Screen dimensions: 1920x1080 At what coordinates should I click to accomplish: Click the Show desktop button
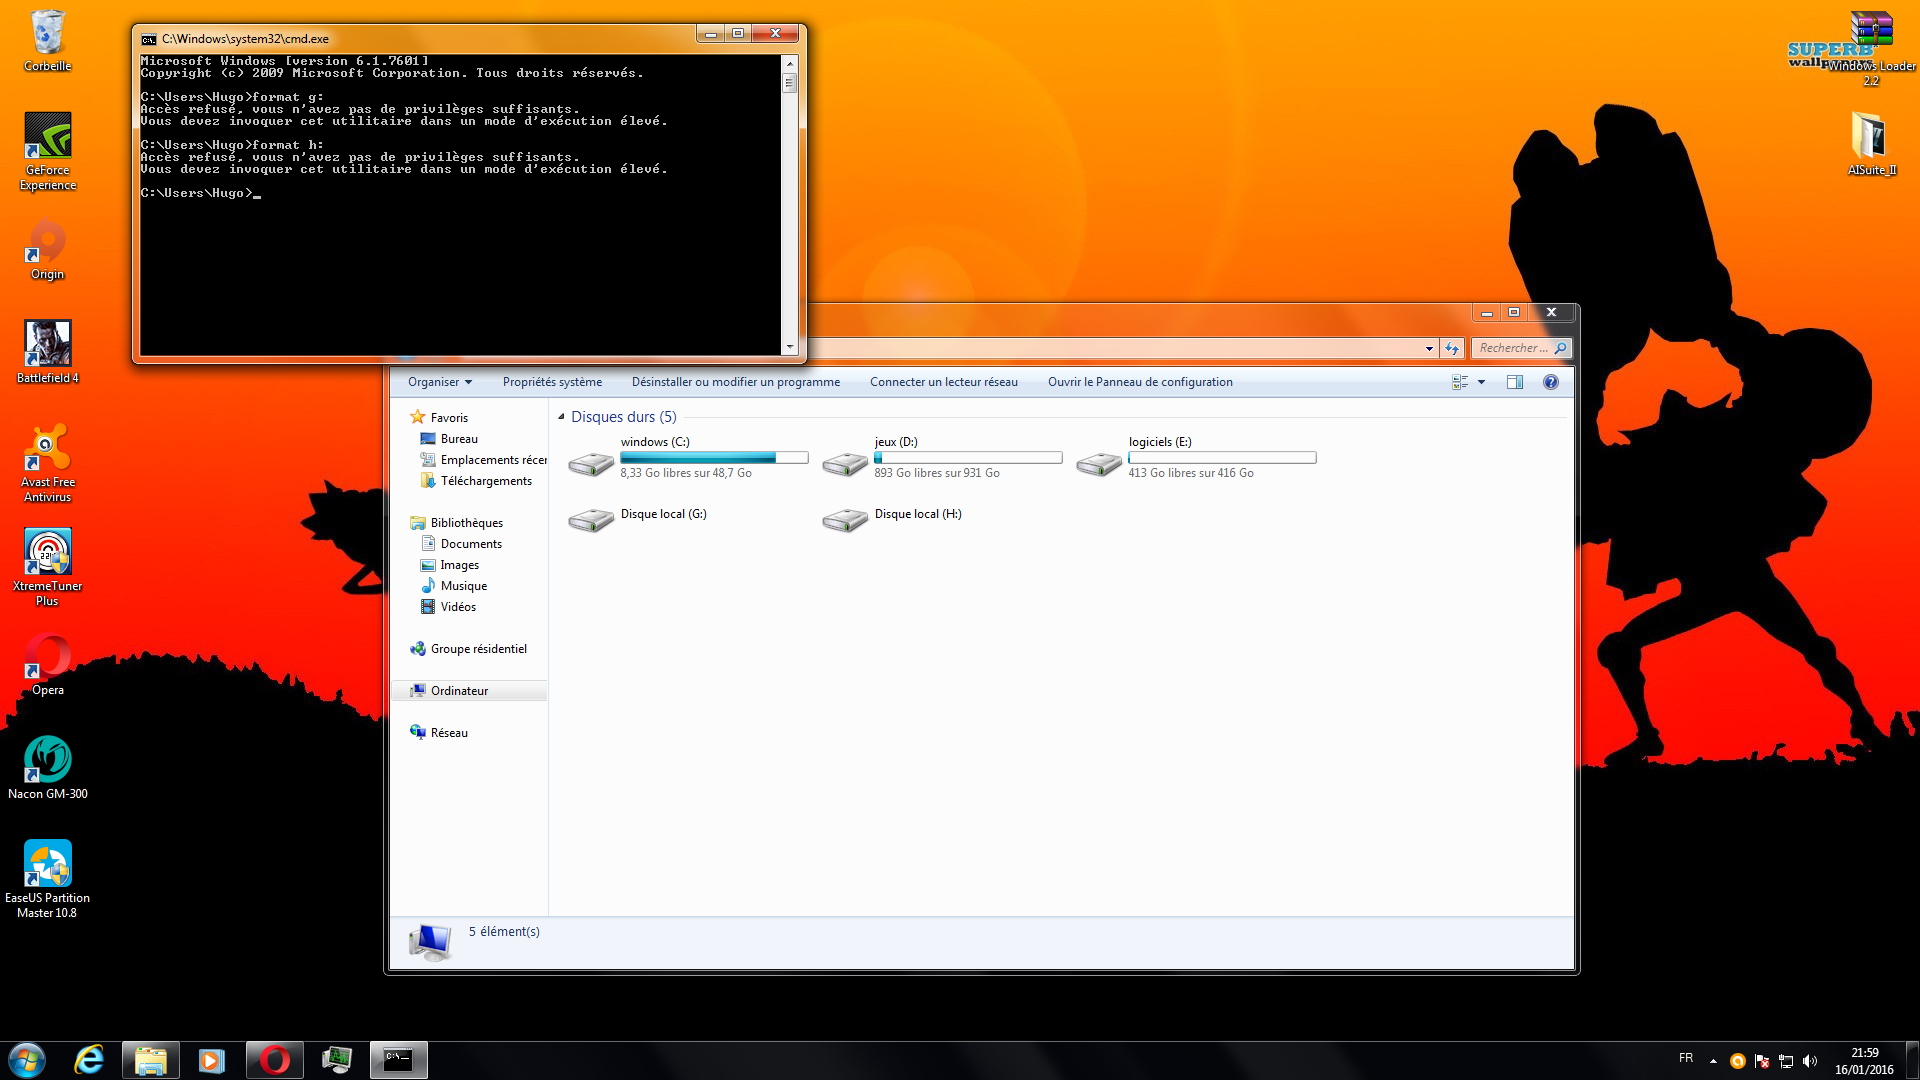[x=1913, y=1060]
